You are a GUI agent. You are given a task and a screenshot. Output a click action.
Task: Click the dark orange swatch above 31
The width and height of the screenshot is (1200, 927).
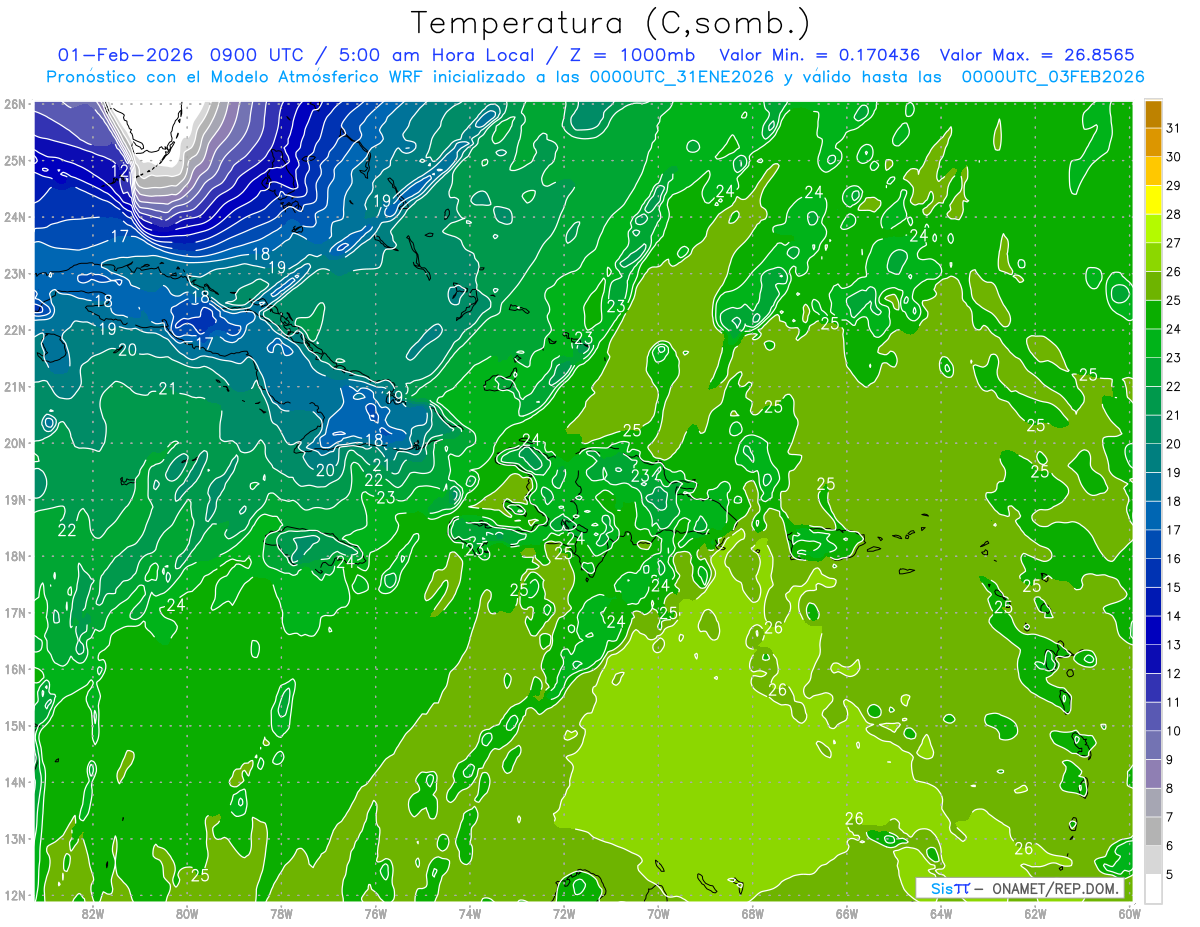(1153, 114)
